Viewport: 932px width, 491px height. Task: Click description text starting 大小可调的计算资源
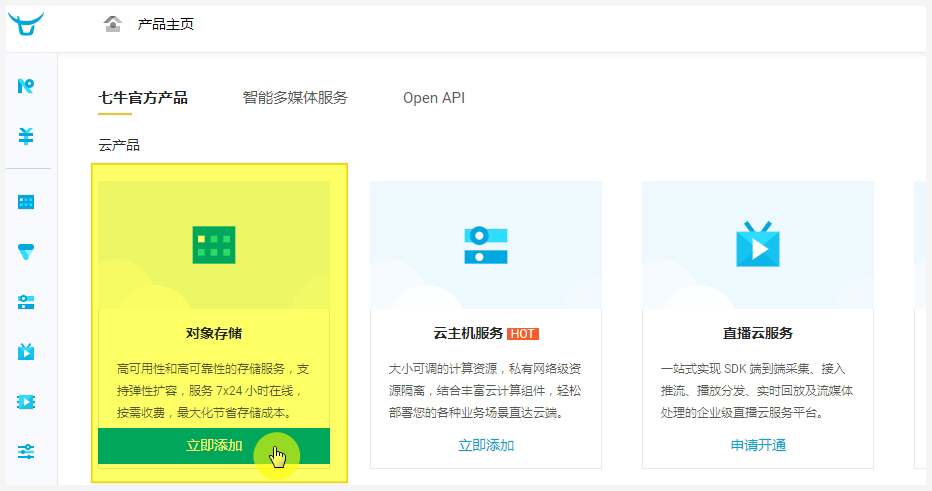click(485, 391)
